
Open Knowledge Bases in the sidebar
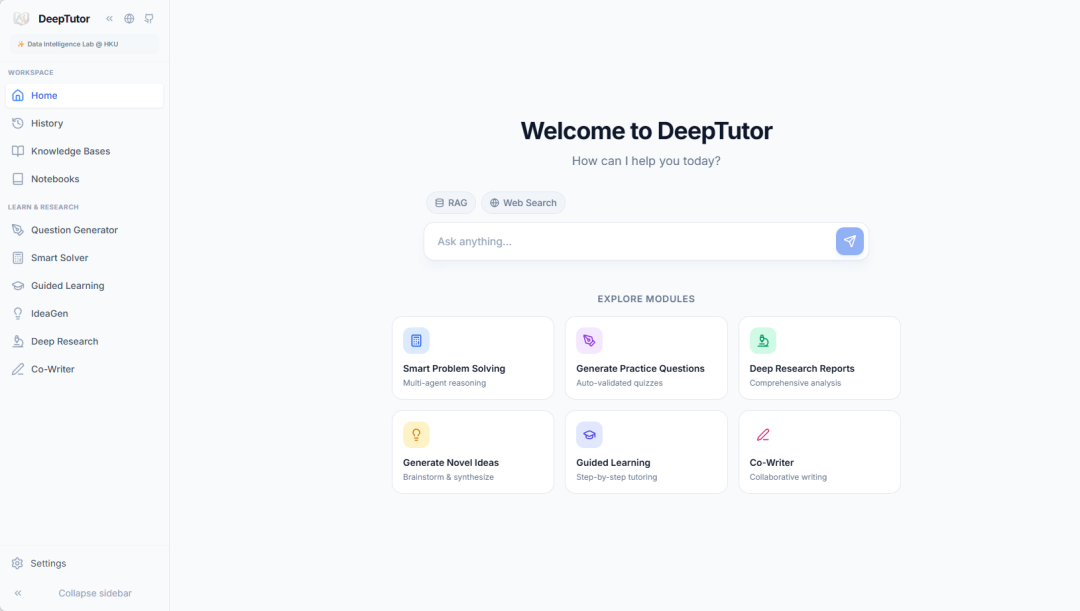[x=70, y=151]
